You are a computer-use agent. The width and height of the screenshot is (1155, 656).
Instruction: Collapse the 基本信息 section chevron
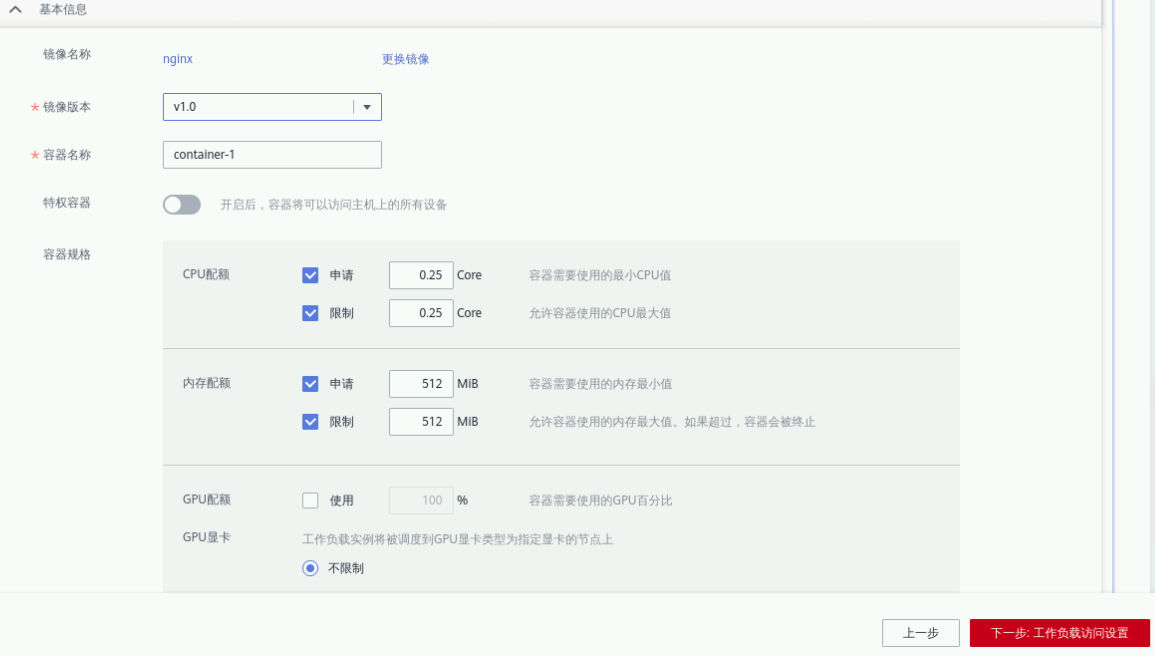(x=16, y=9)
